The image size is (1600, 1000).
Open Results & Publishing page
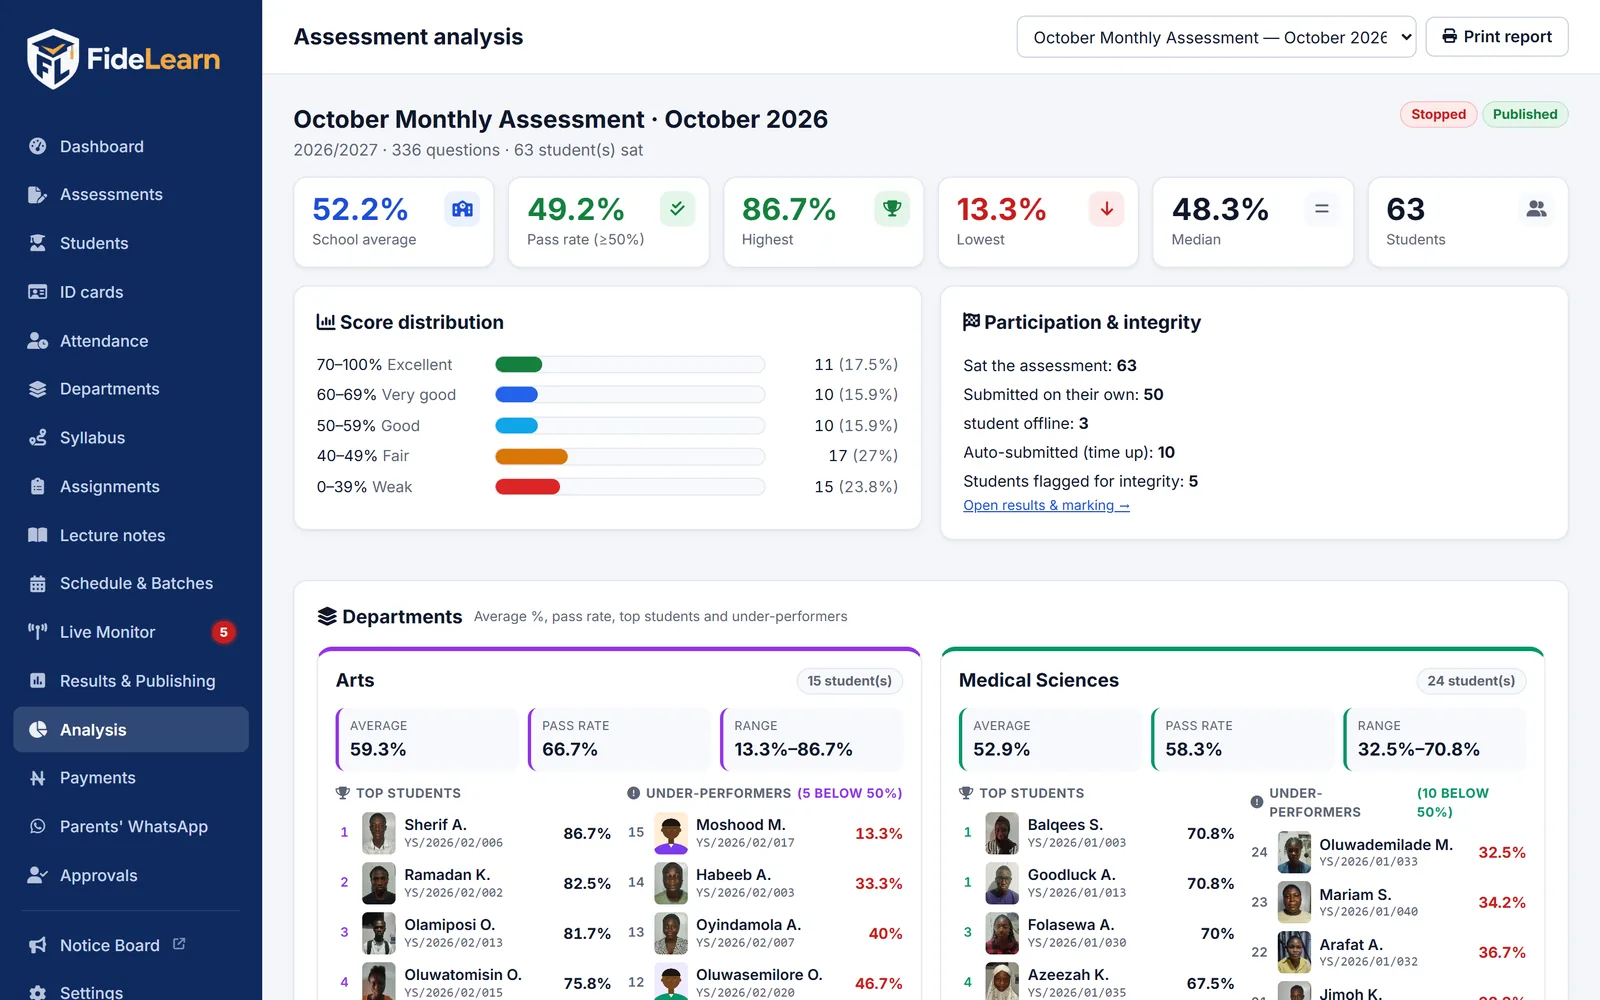click(x=131, y=681)
